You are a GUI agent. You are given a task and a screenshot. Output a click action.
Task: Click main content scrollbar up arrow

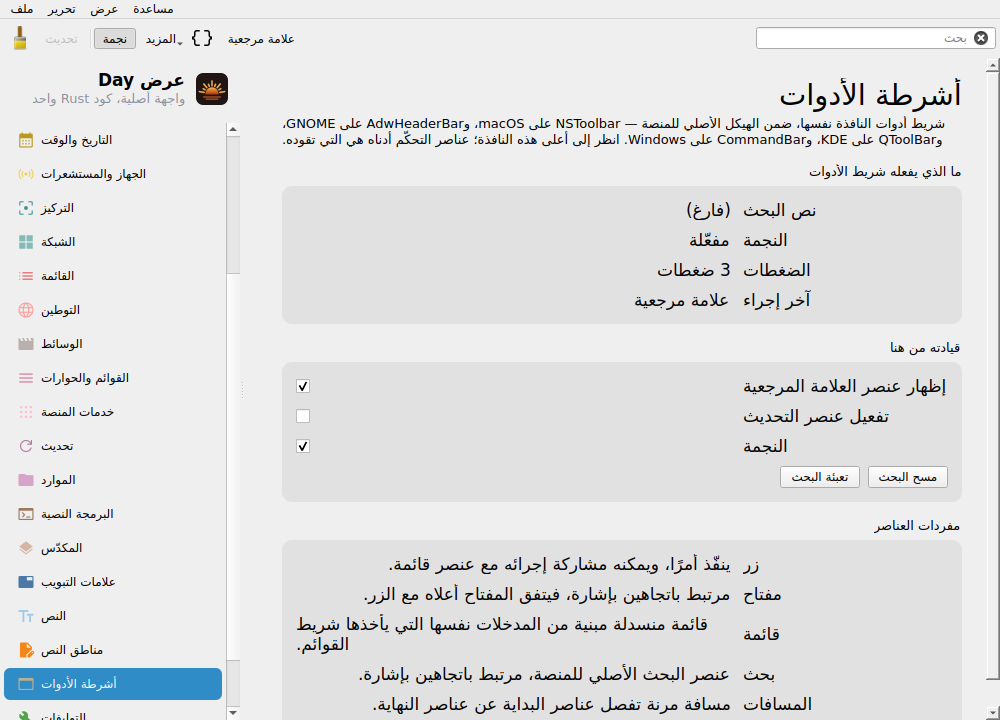(x=992, y=65)
